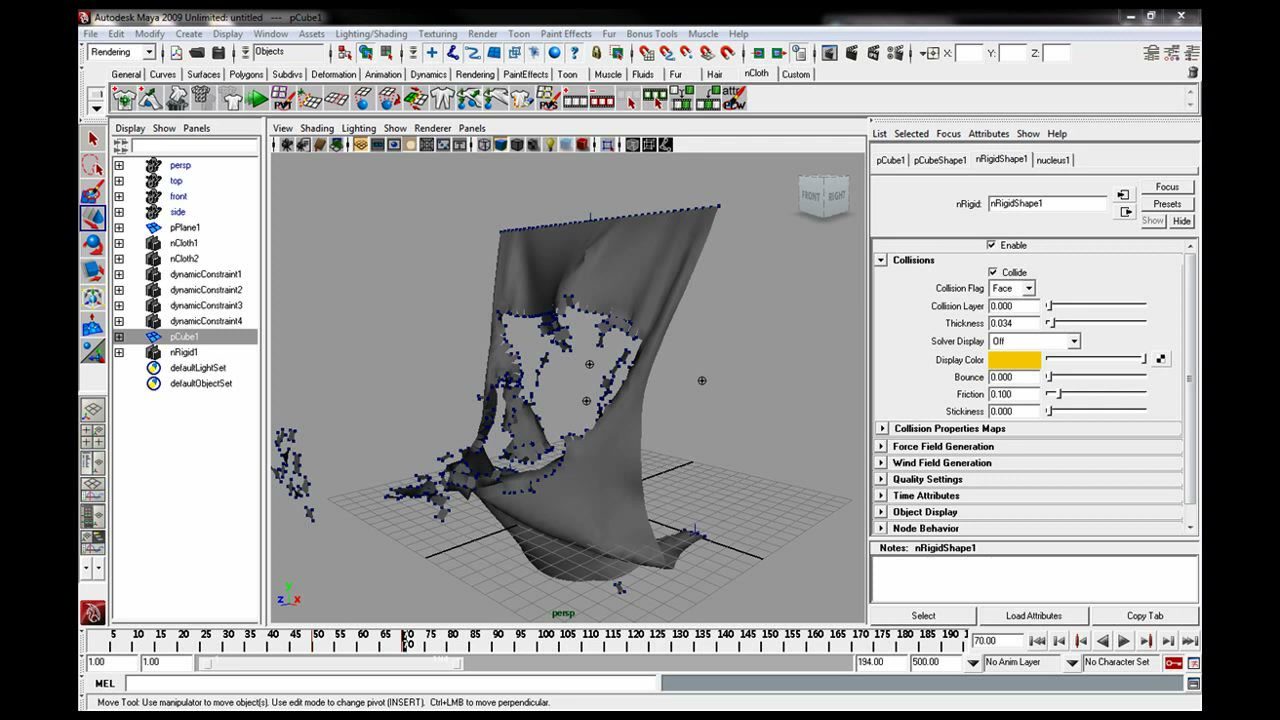Activate the Move tool in toolbox

point(93,218)
